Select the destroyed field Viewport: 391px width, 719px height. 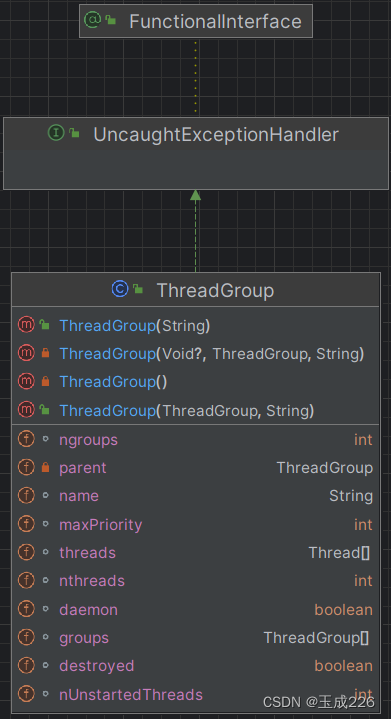coord(196,665)
